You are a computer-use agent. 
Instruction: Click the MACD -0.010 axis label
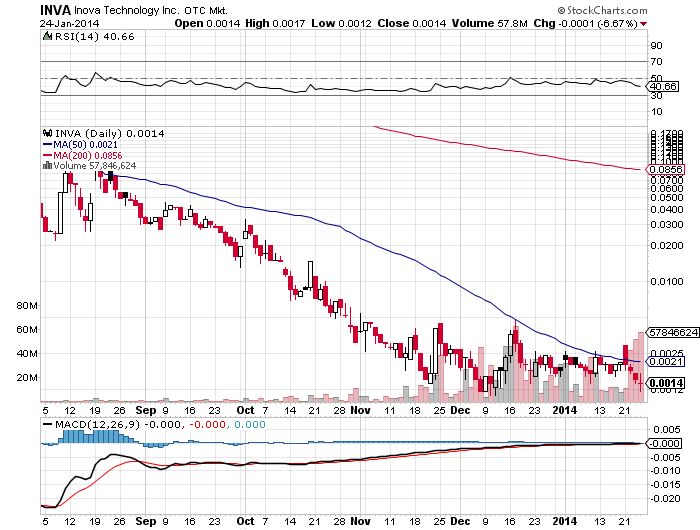pyautogui.click(x=665, y=471)
